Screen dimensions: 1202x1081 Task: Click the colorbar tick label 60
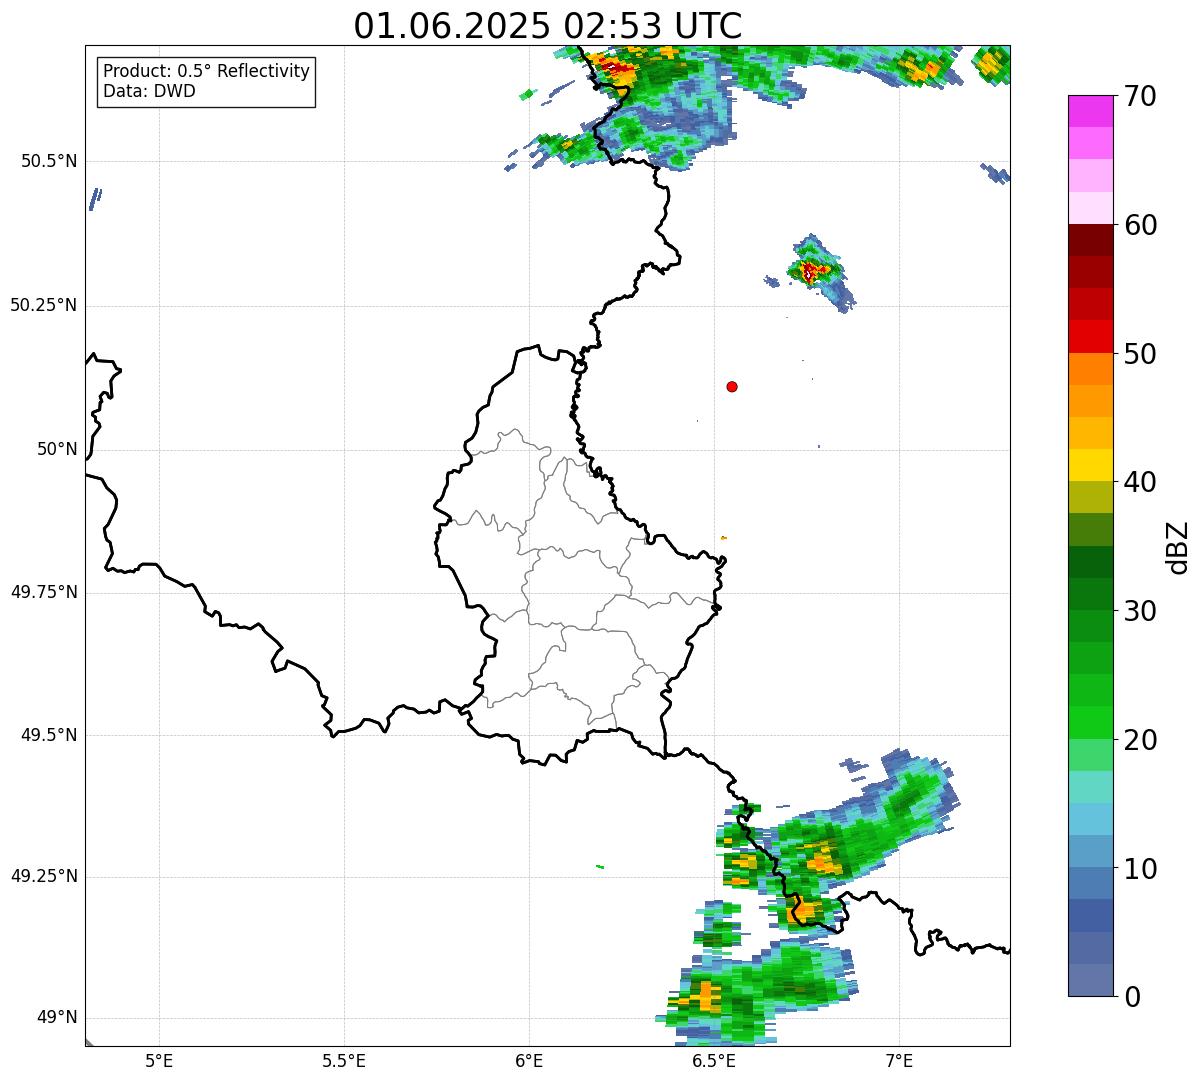point(1140,225)
